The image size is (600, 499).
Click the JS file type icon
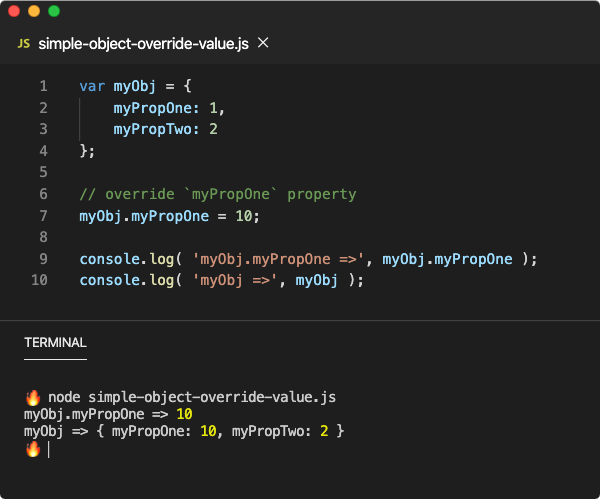[x=24, y=44]
